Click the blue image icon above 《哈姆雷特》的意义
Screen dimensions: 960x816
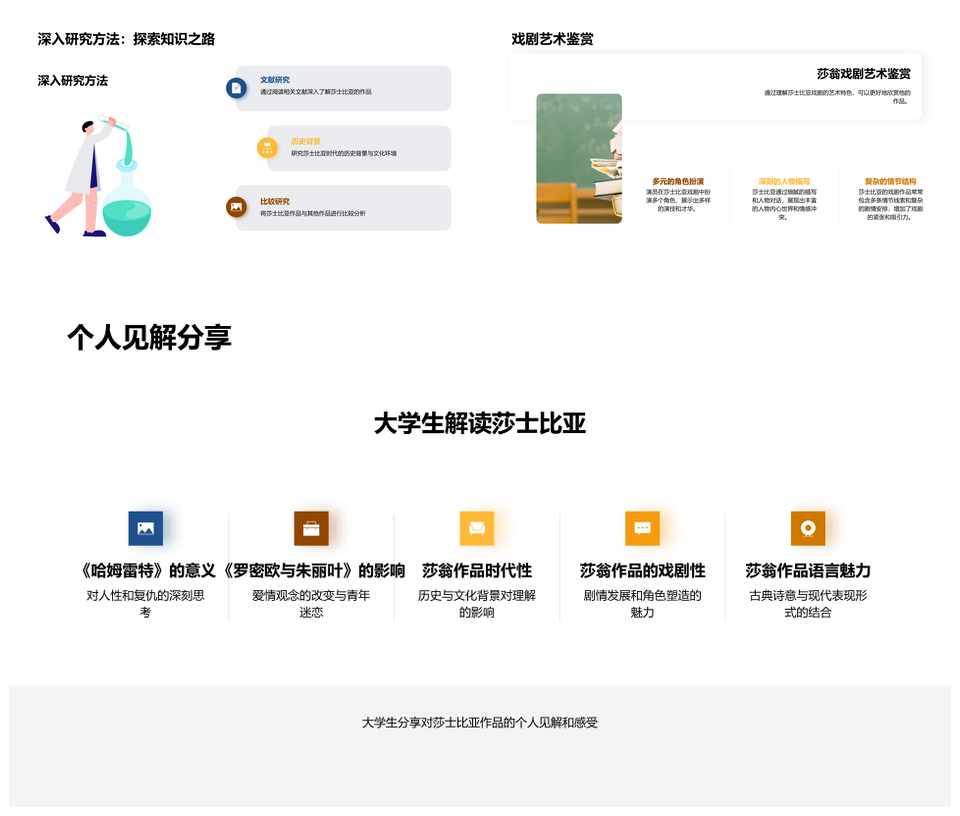coord(145,528)
